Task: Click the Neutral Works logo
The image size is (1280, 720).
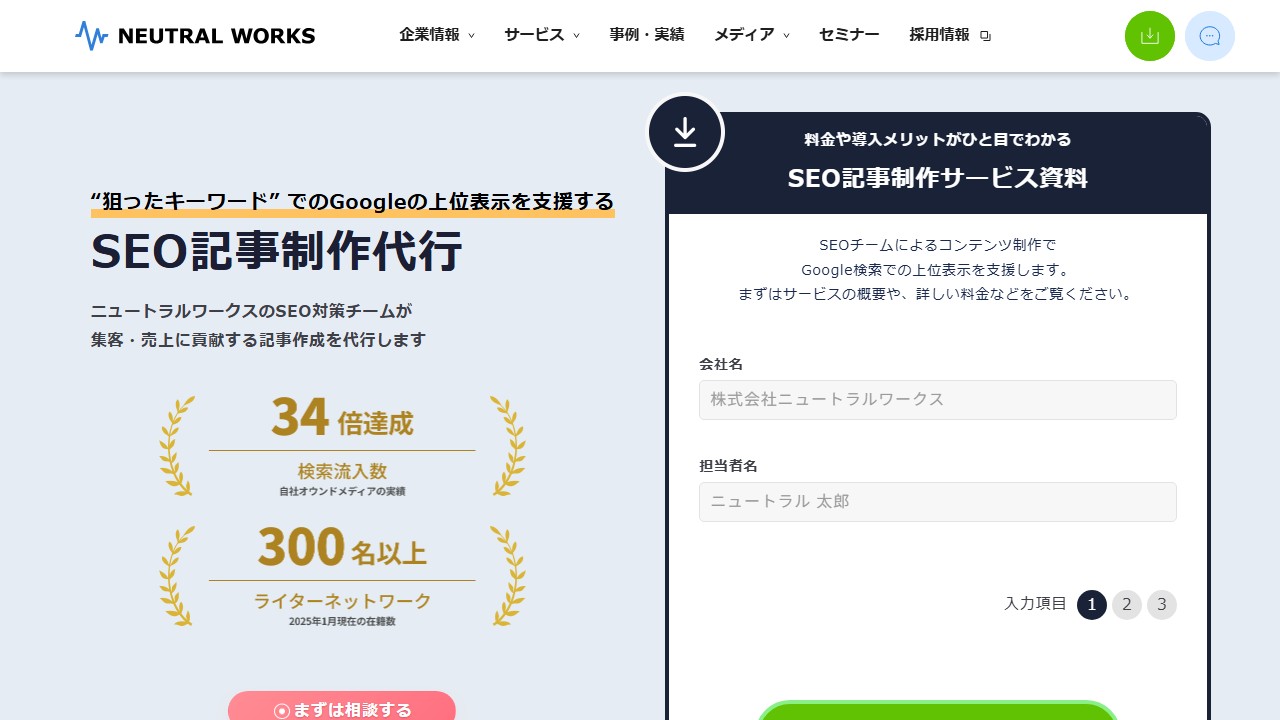Action: point(195,36)
